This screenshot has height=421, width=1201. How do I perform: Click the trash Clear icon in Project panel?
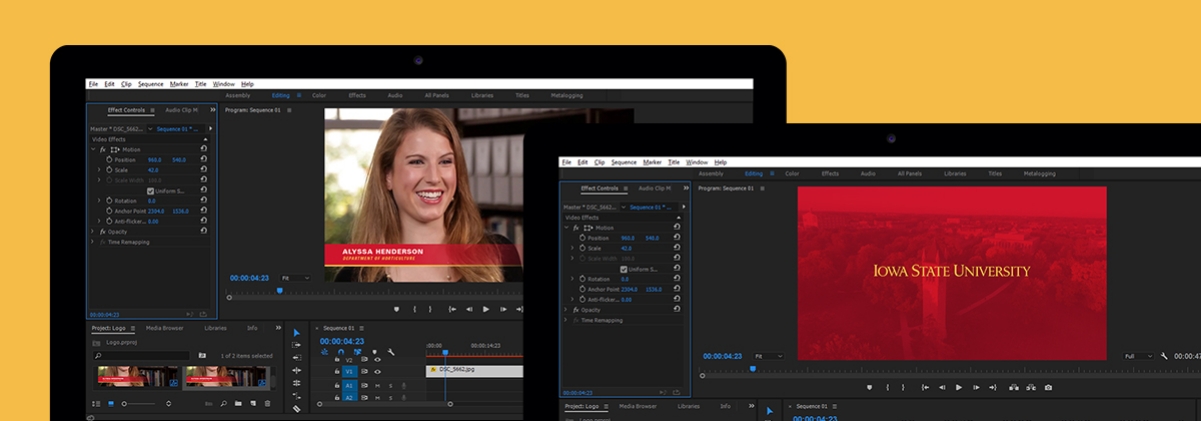pyautogui.click(x=267, y=404)
